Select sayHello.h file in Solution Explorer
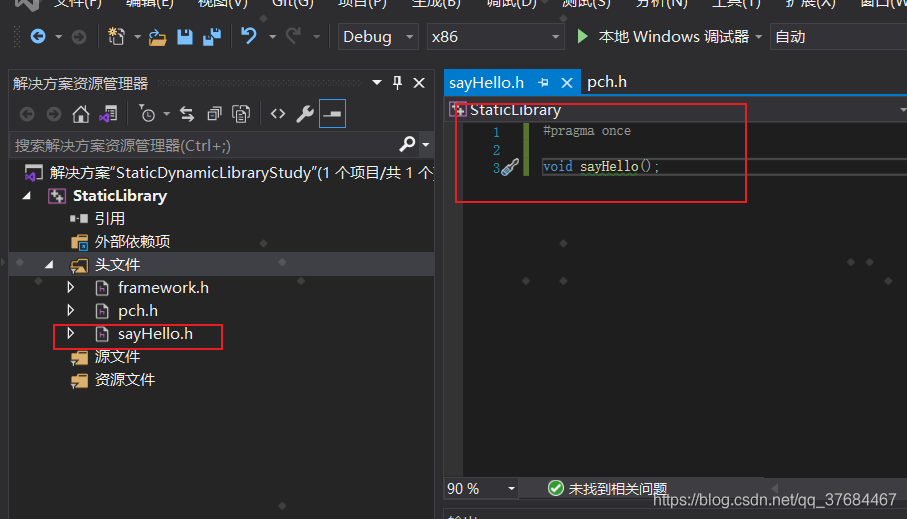 (155, 334)
